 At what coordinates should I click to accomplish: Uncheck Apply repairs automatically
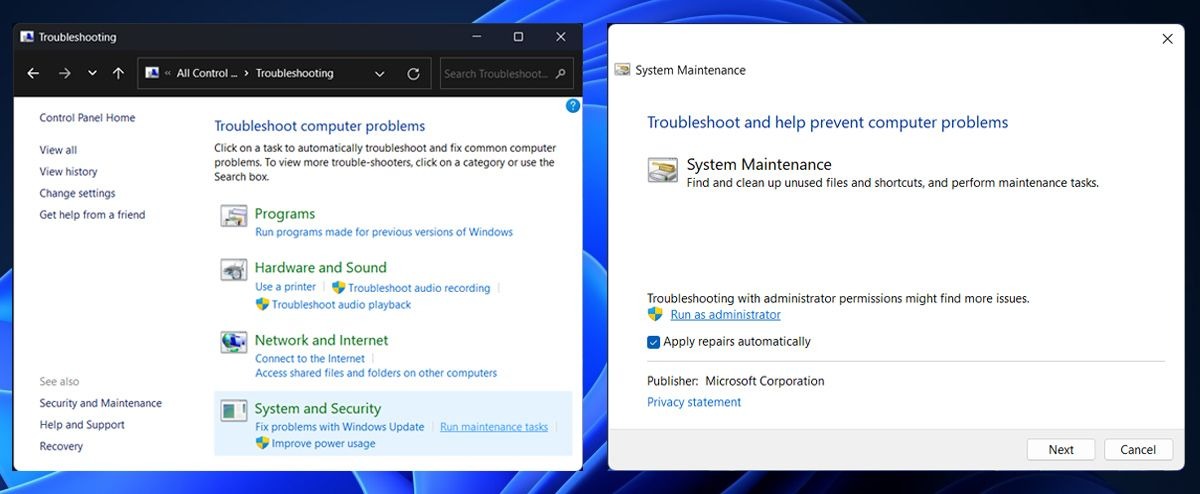click(653, 342)
